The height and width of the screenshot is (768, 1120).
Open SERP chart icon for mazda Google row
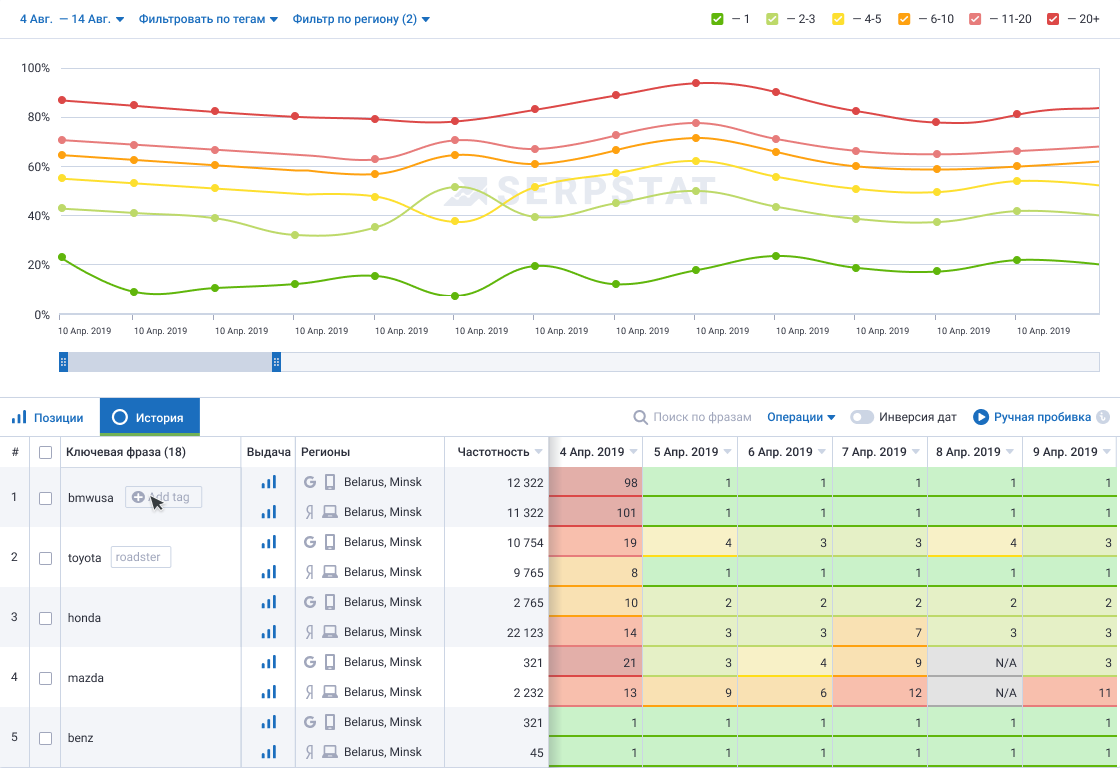(x=269, y=662)
